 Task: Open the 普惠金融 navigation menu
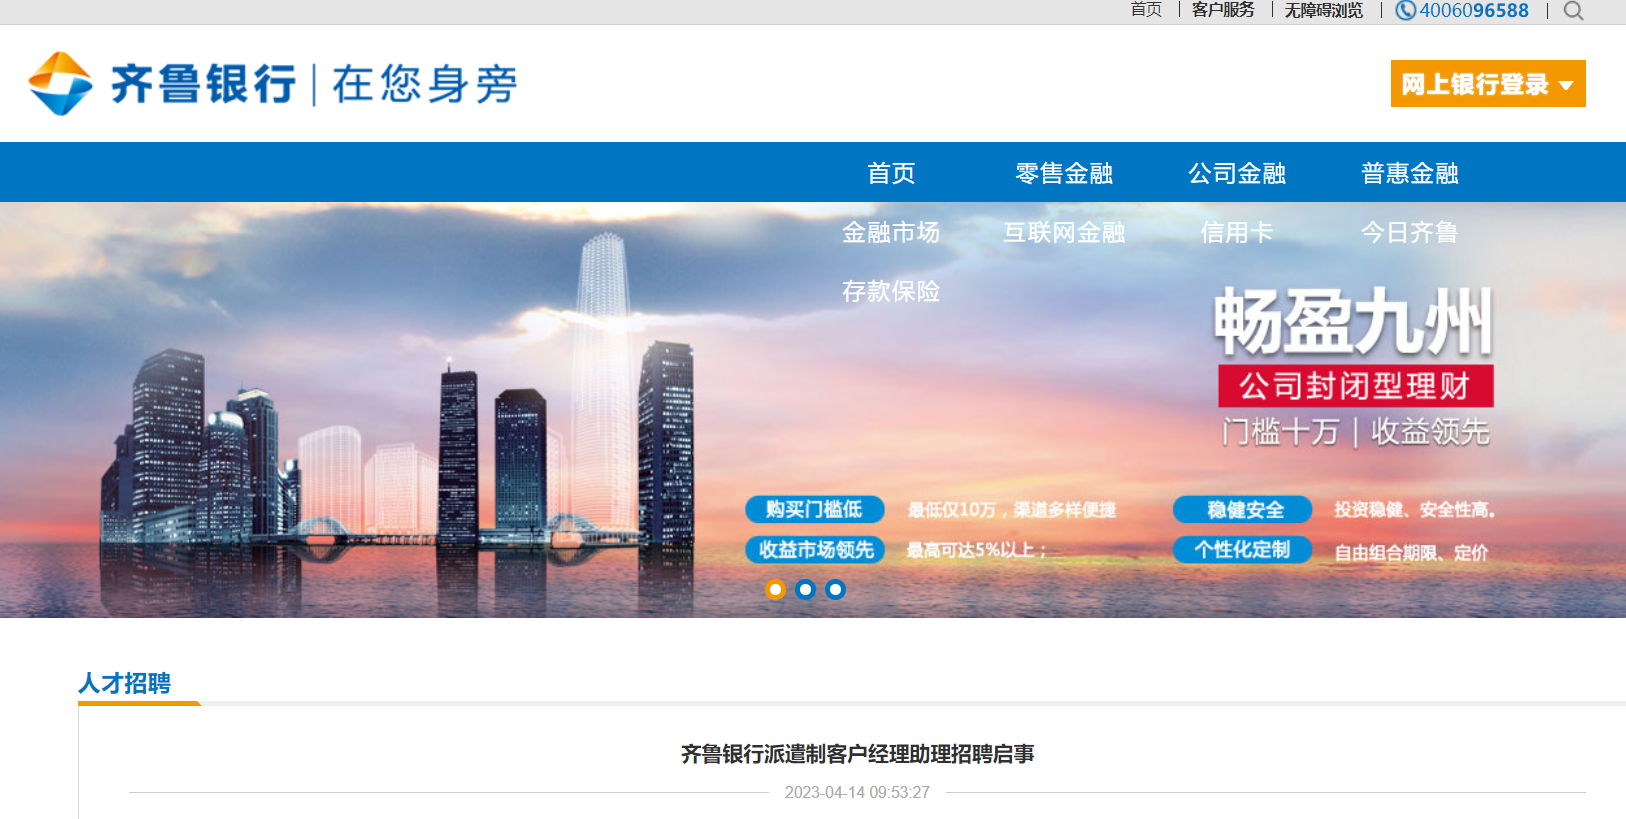click(1410, 173)
